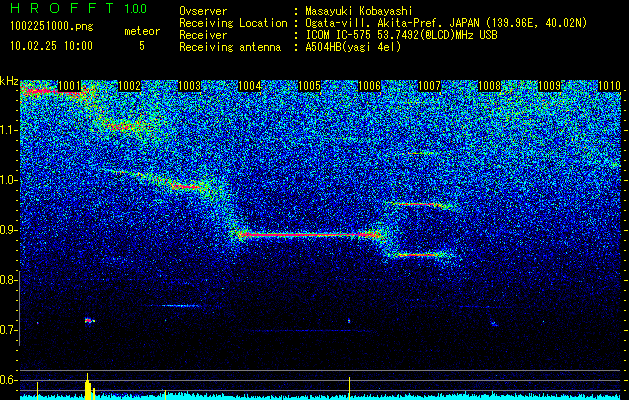
Task: Click the tallest yellow spike in the bottom intensity graph
Action: pos(87,386)
